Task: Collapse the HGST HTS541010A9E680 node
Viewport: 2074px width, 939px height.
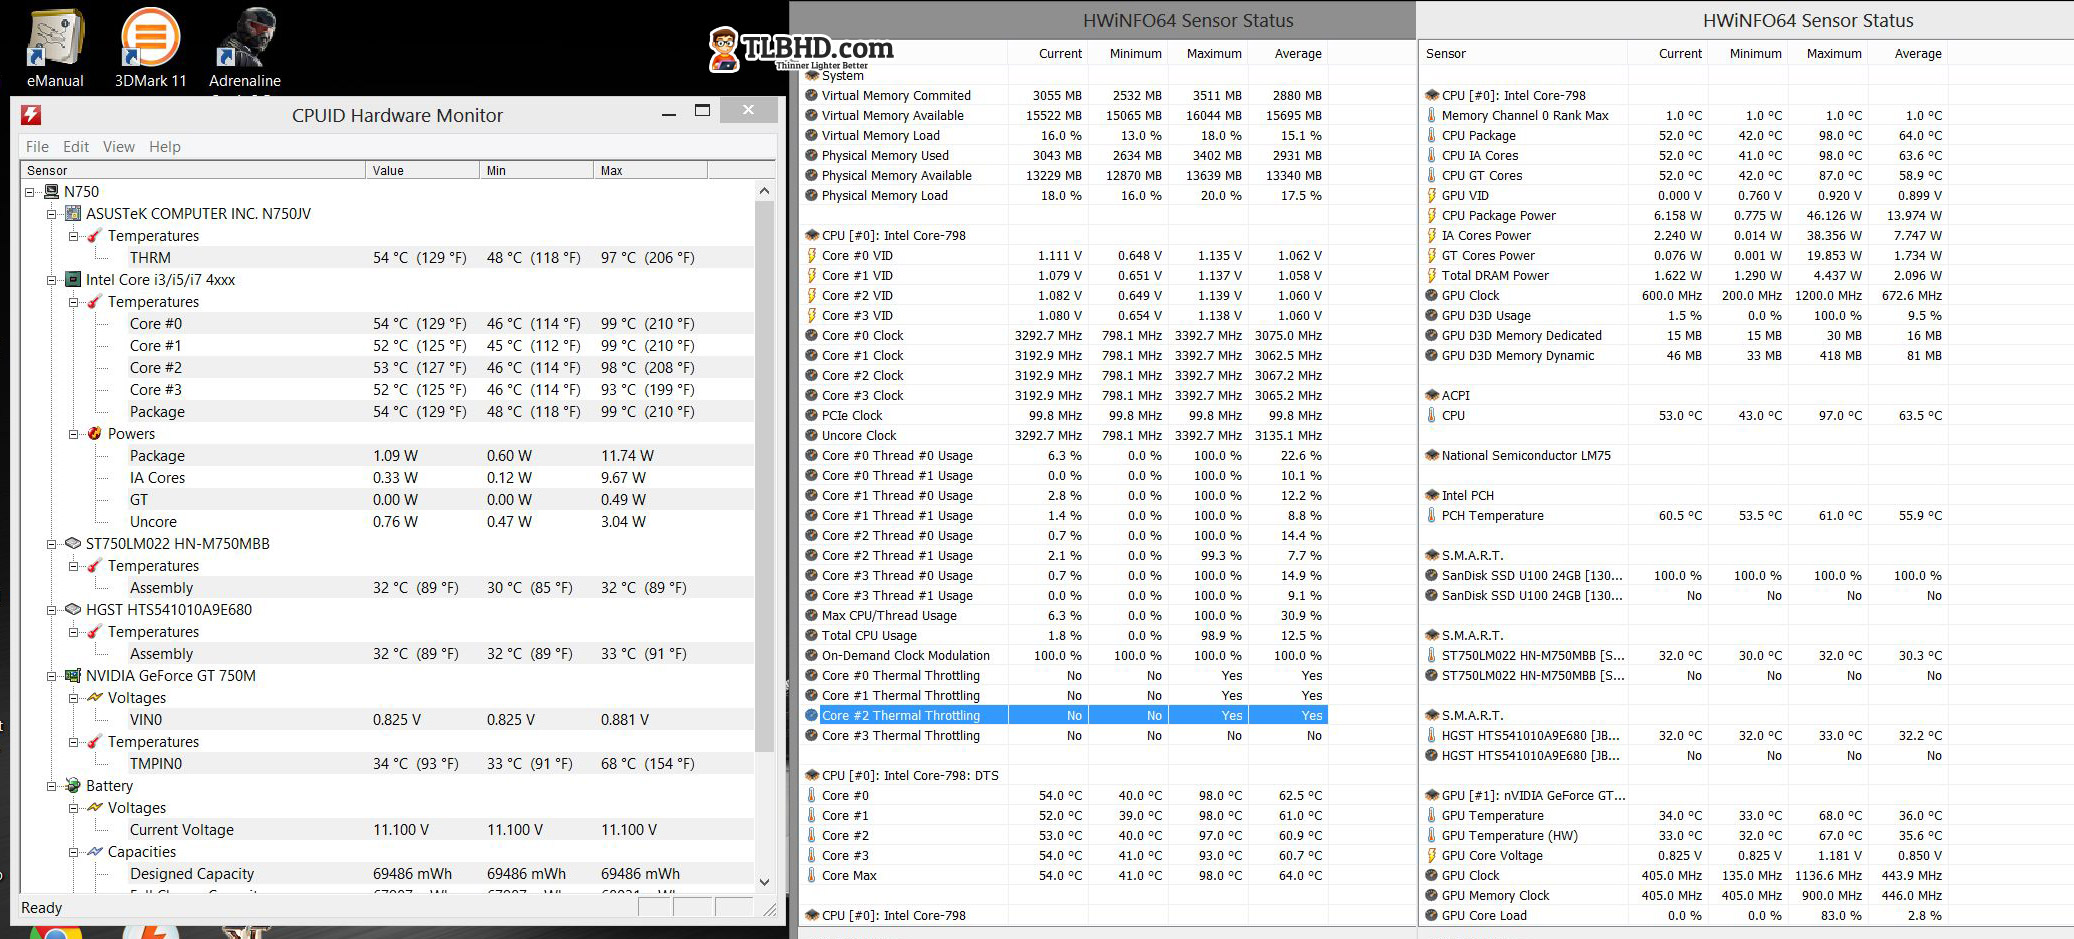Action: (52, 610)
